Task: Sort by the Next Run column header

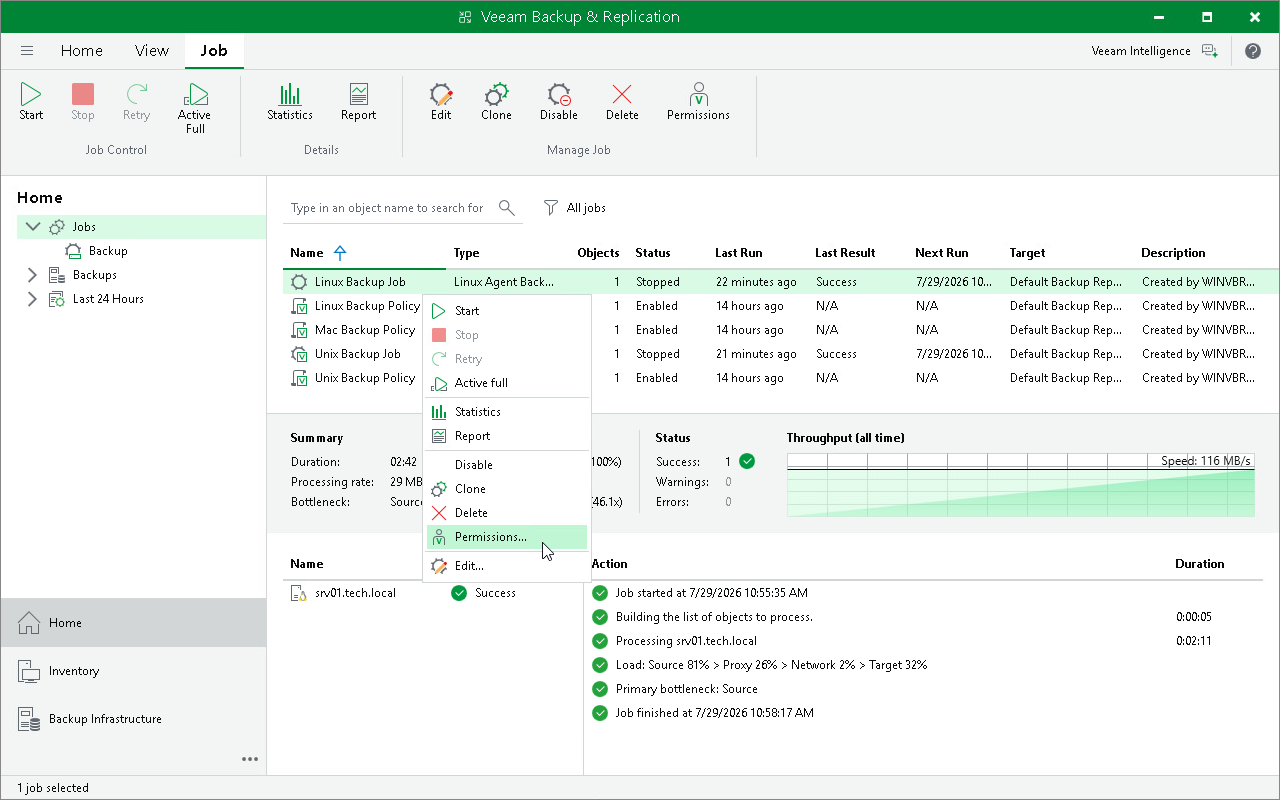Action: tap(941, 253)
